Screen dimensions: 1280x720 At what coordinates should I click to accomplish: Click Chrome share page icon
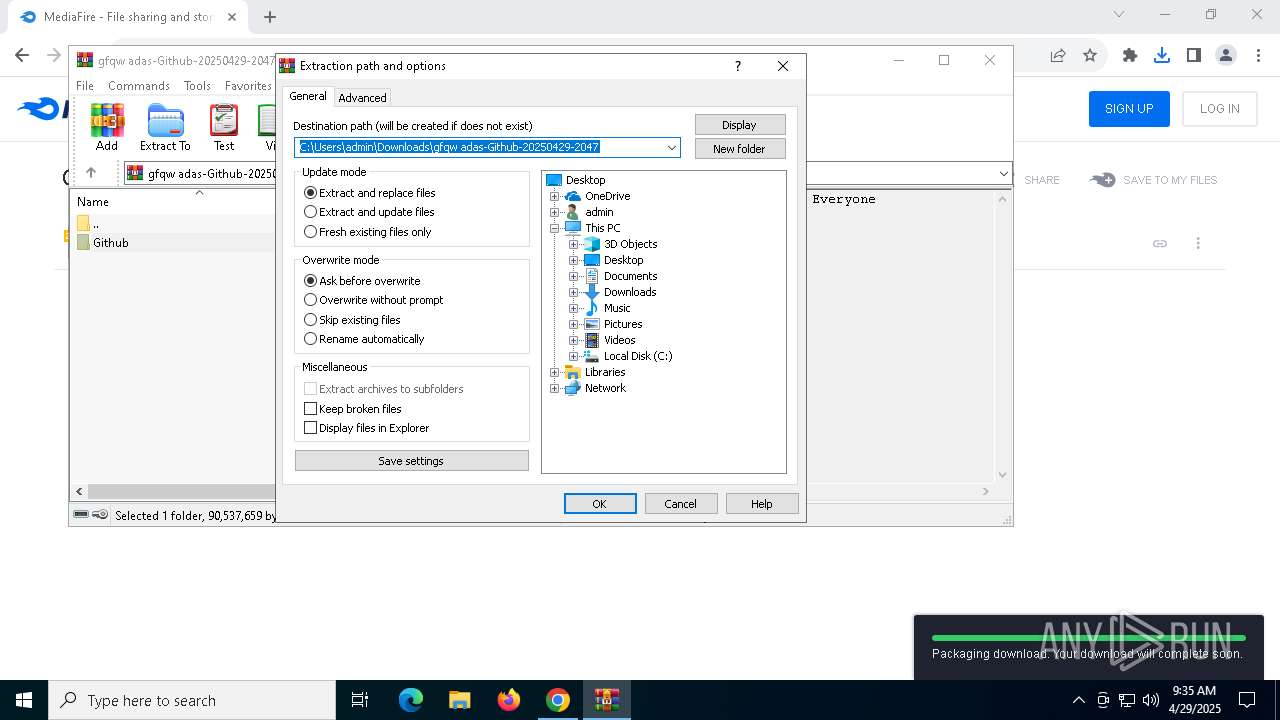click(1058, 55)
